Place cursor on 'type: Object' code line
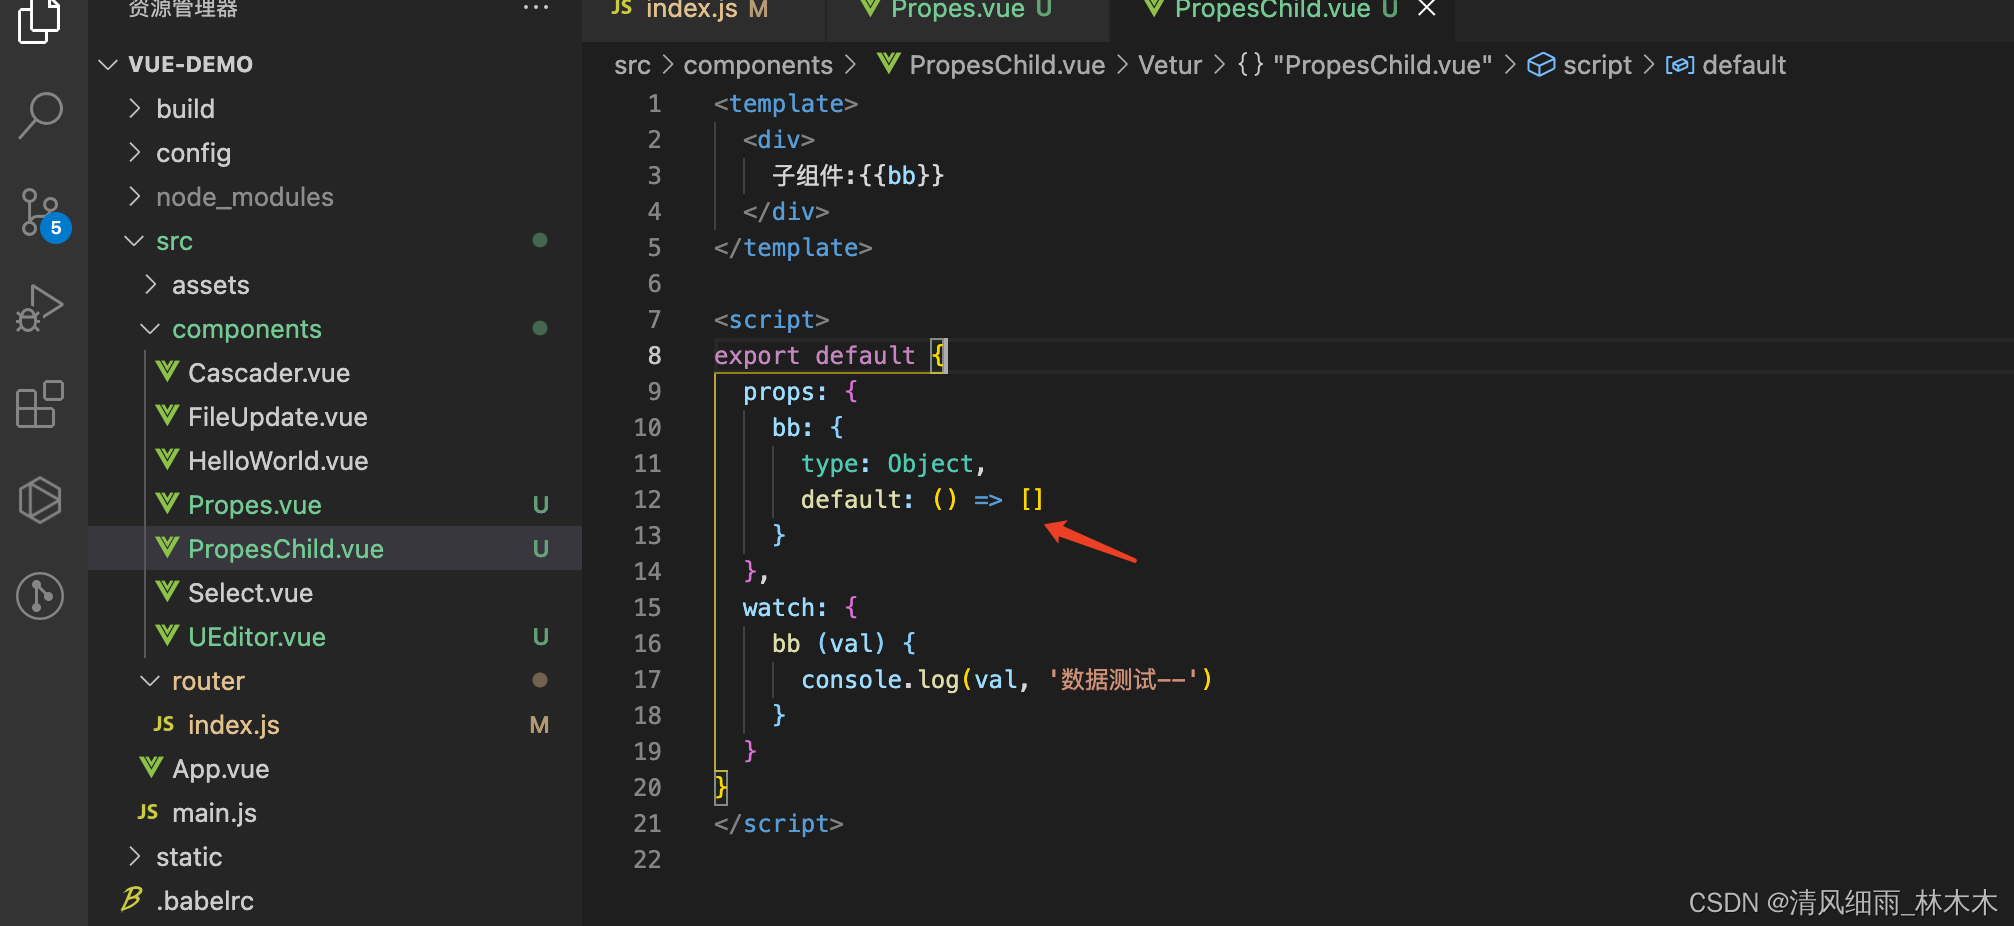Viewport: 2014px width, 926px height. click(x=893, y=463)
